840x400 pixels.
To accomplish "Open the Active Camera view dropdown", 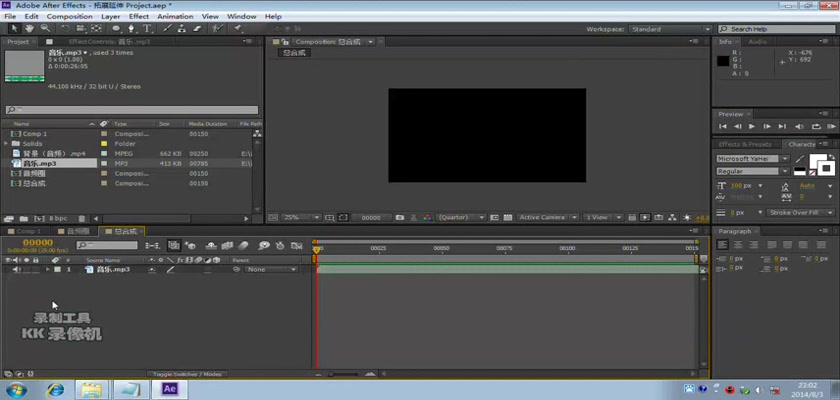I will tap(548, 217).
